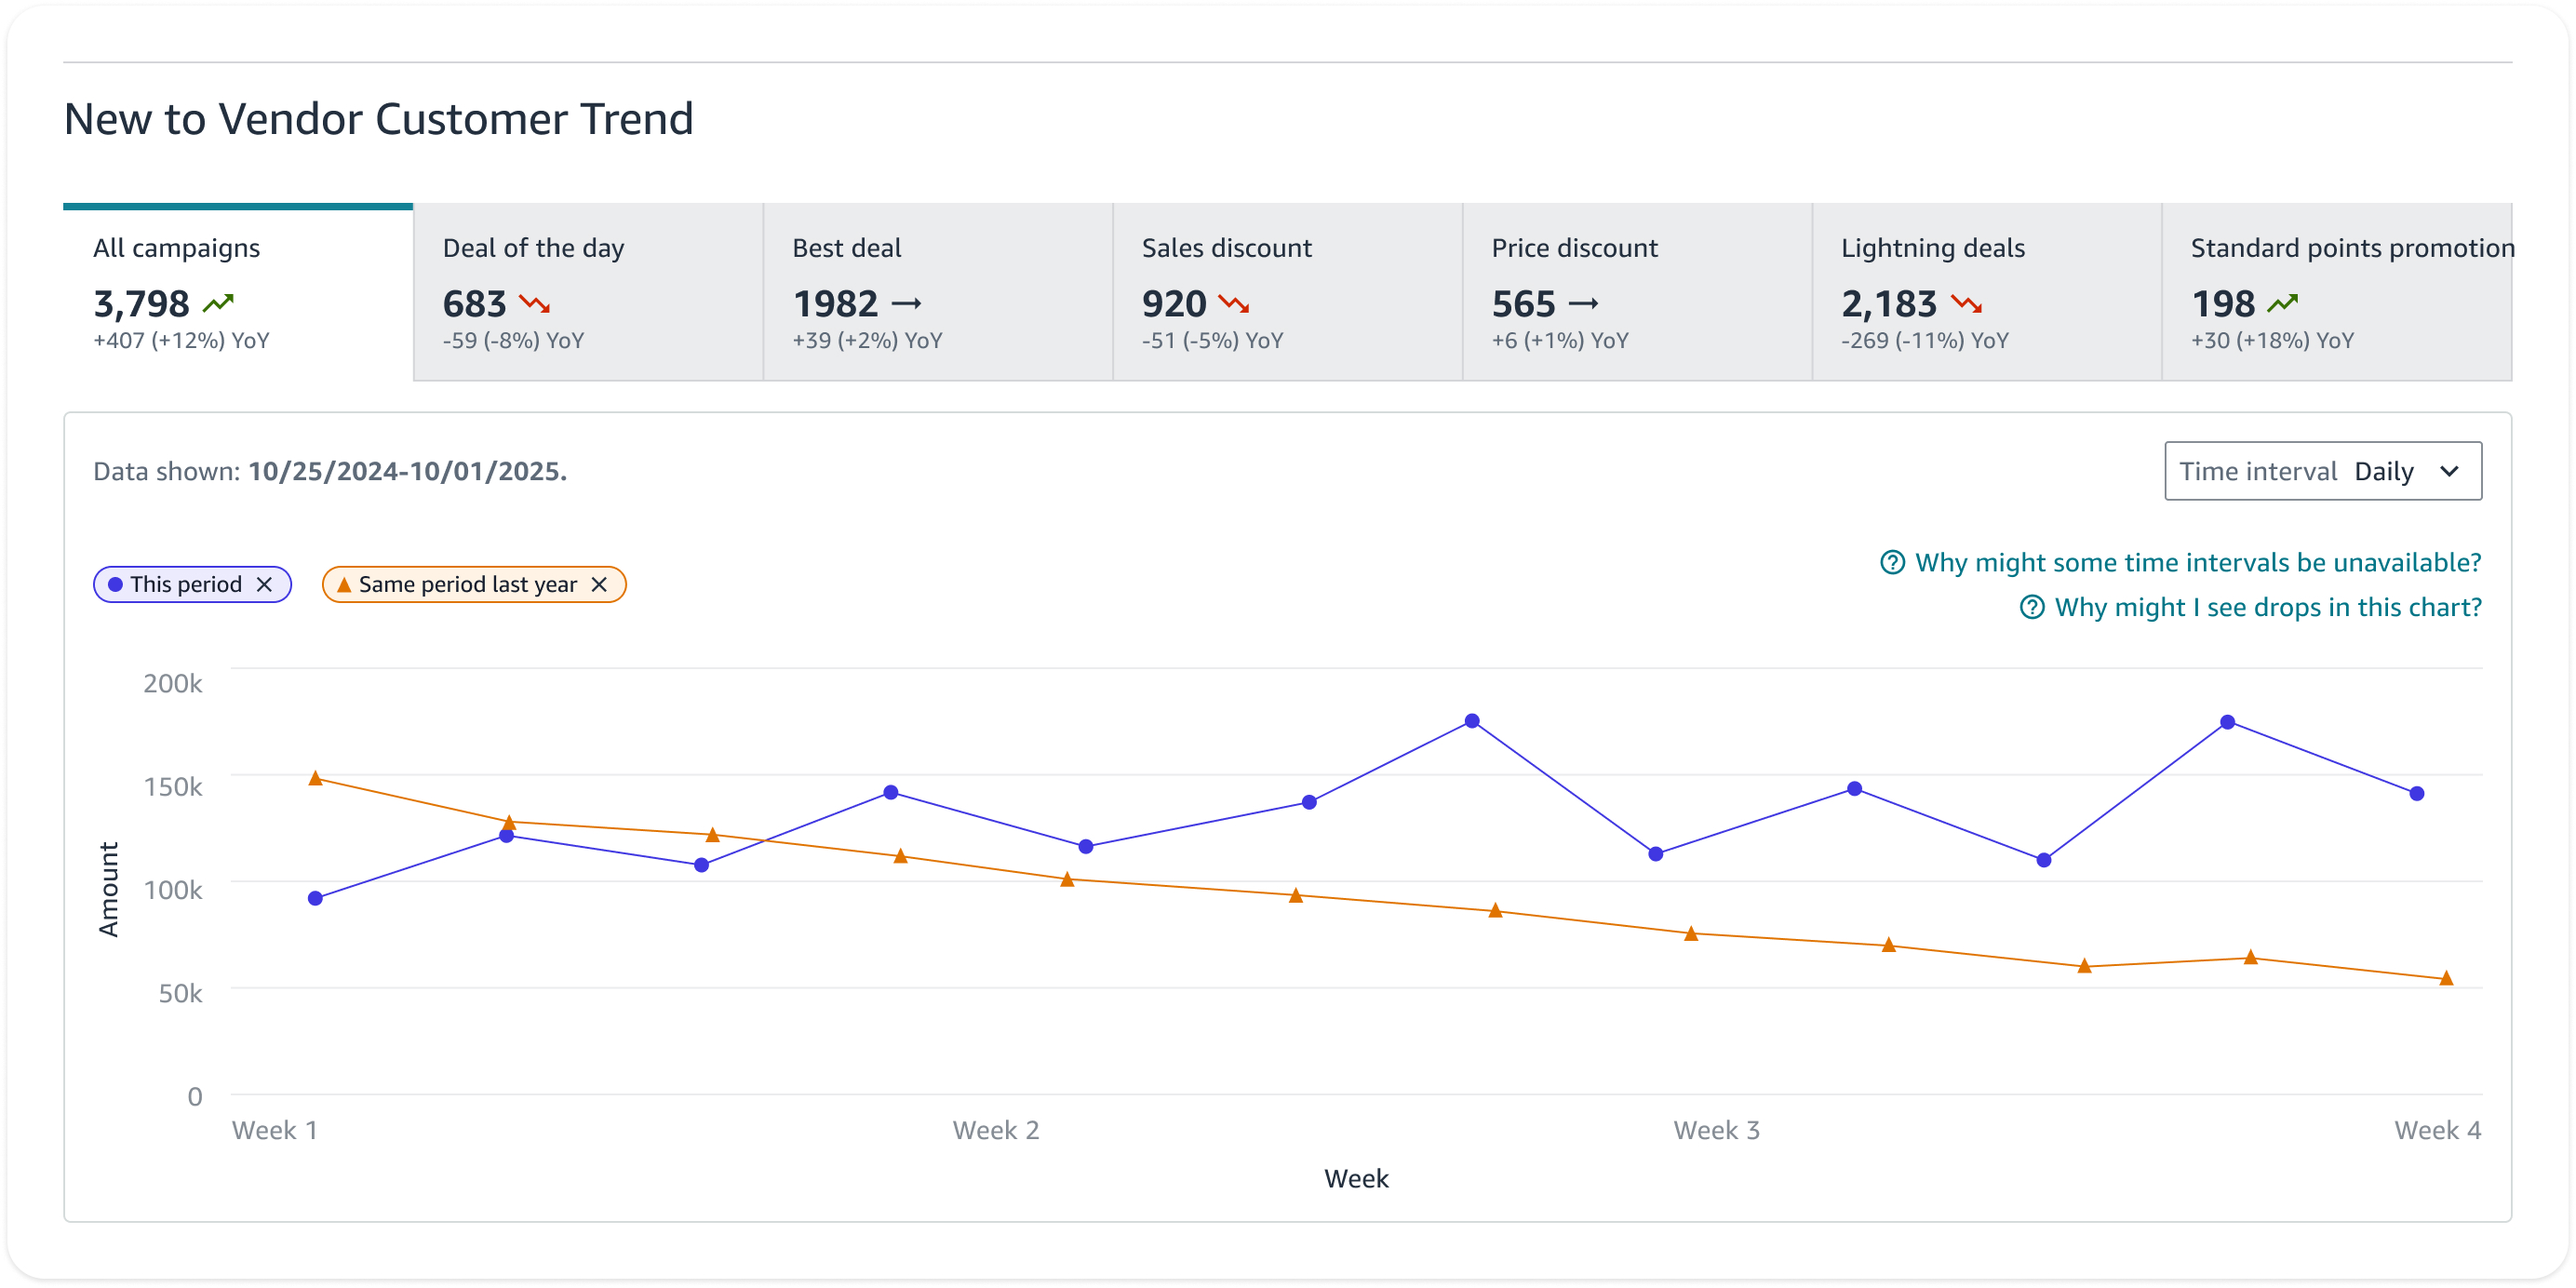Select the All campaigns tab
The image size is (2576, 1288).
(x=238, y=292)
